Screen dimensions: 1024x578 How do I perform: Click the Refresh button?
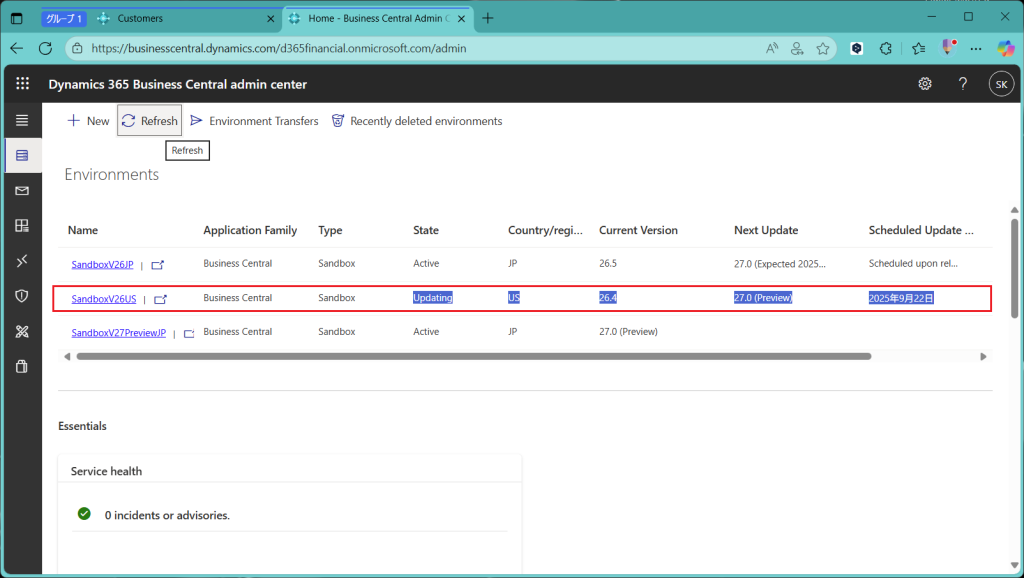click(149, 121)
